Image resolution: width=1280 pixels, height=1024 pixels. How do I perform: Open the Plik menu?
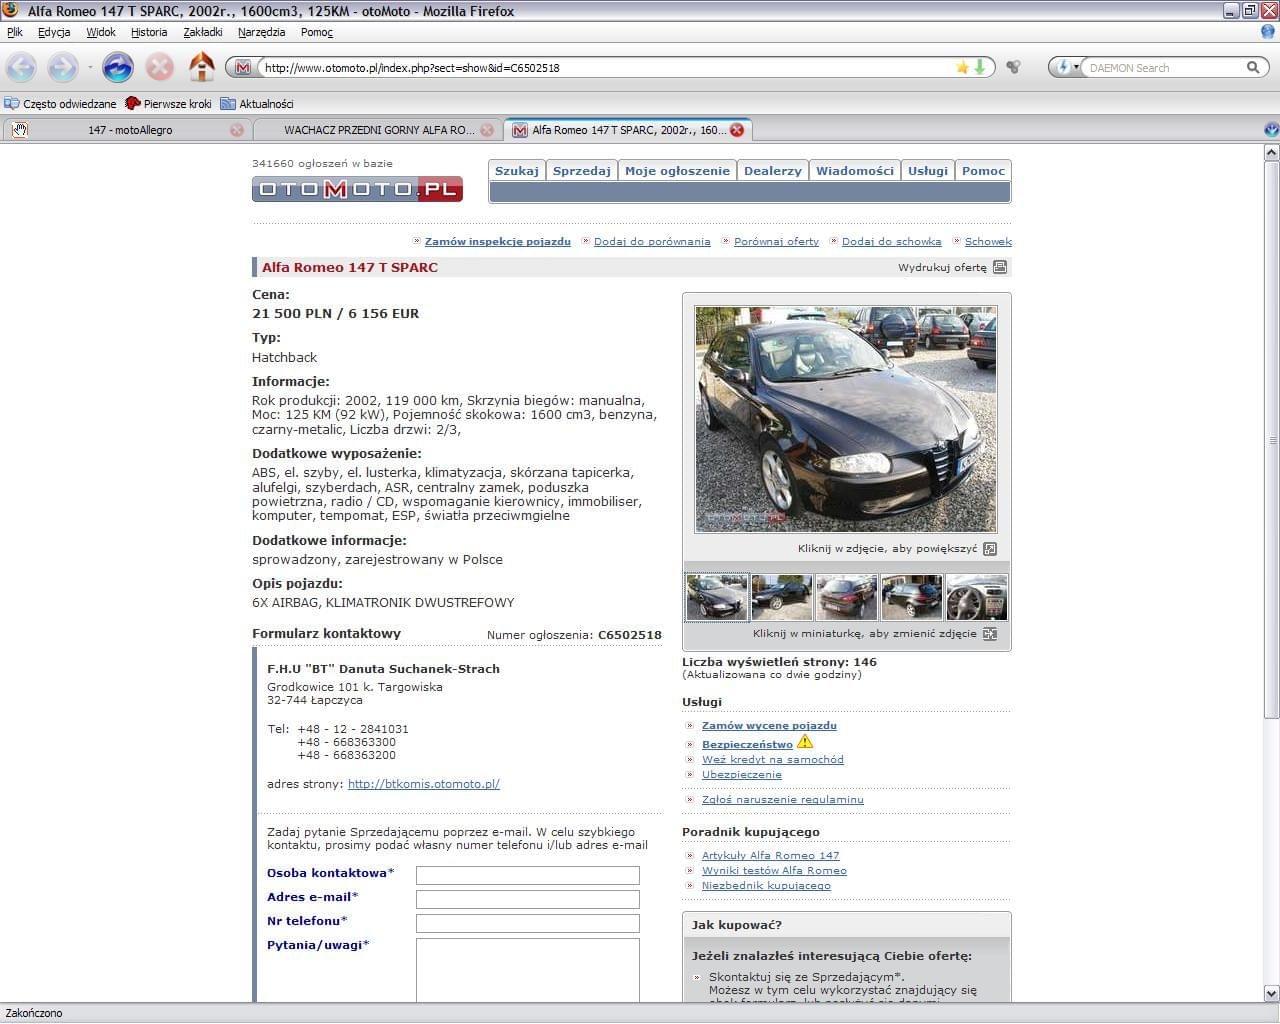click(15, 32)
